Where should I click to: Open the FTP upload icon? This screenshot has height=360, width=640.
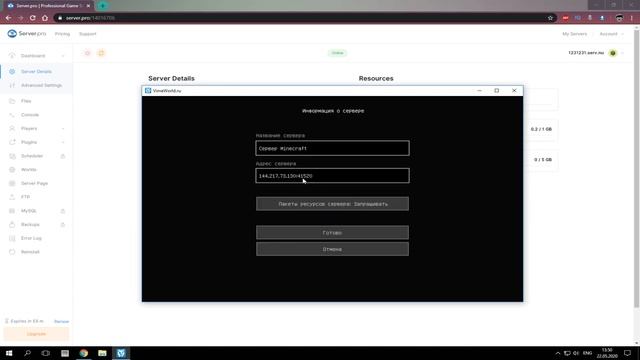(x=12, y=197)
